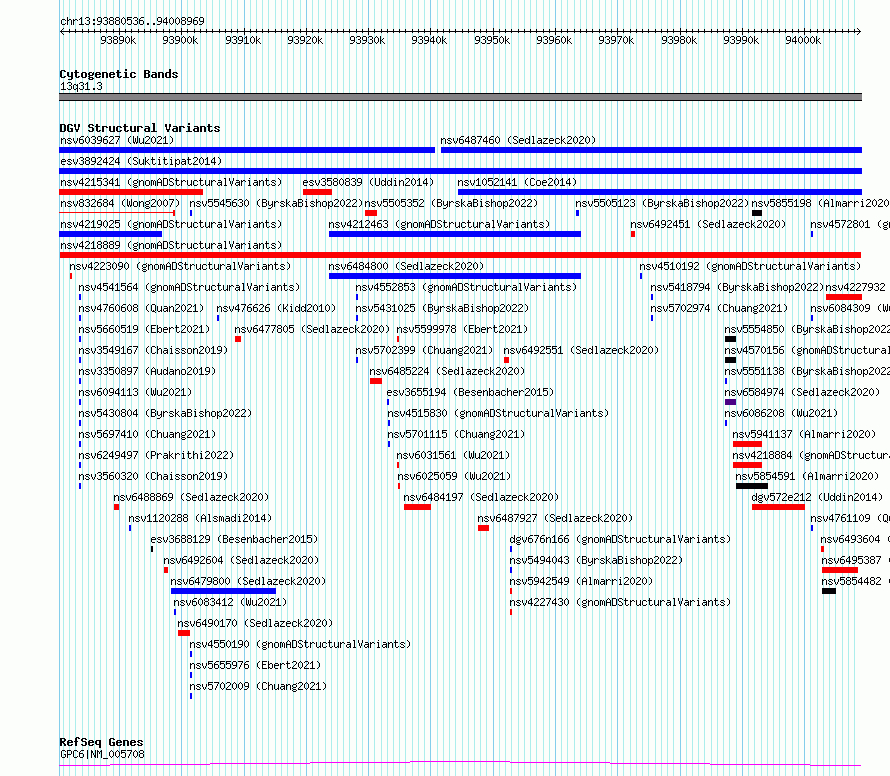Select nsv4515830 gnomAD variant label

[x=498, y=413]
